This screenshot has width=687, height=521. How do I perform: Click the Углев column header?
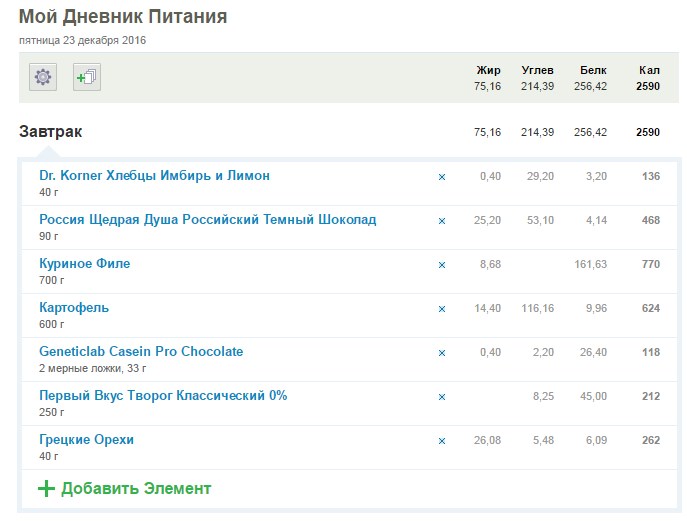tap(538, 70)
